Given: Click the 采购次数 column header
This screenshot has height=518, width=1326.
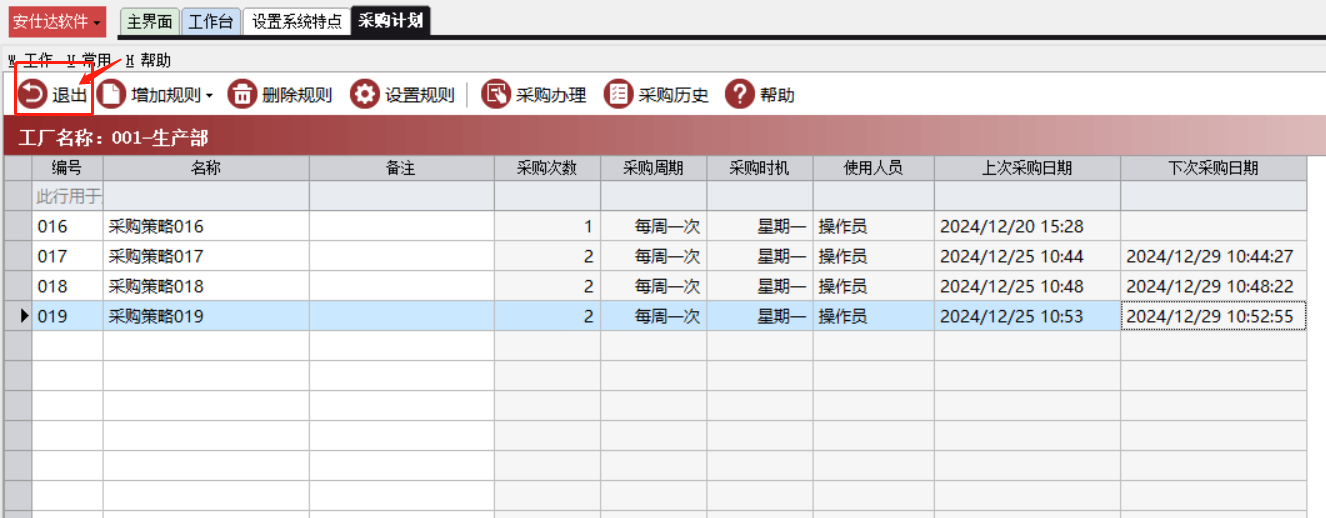Looking at the screenshot, I should tap(547, 168).
